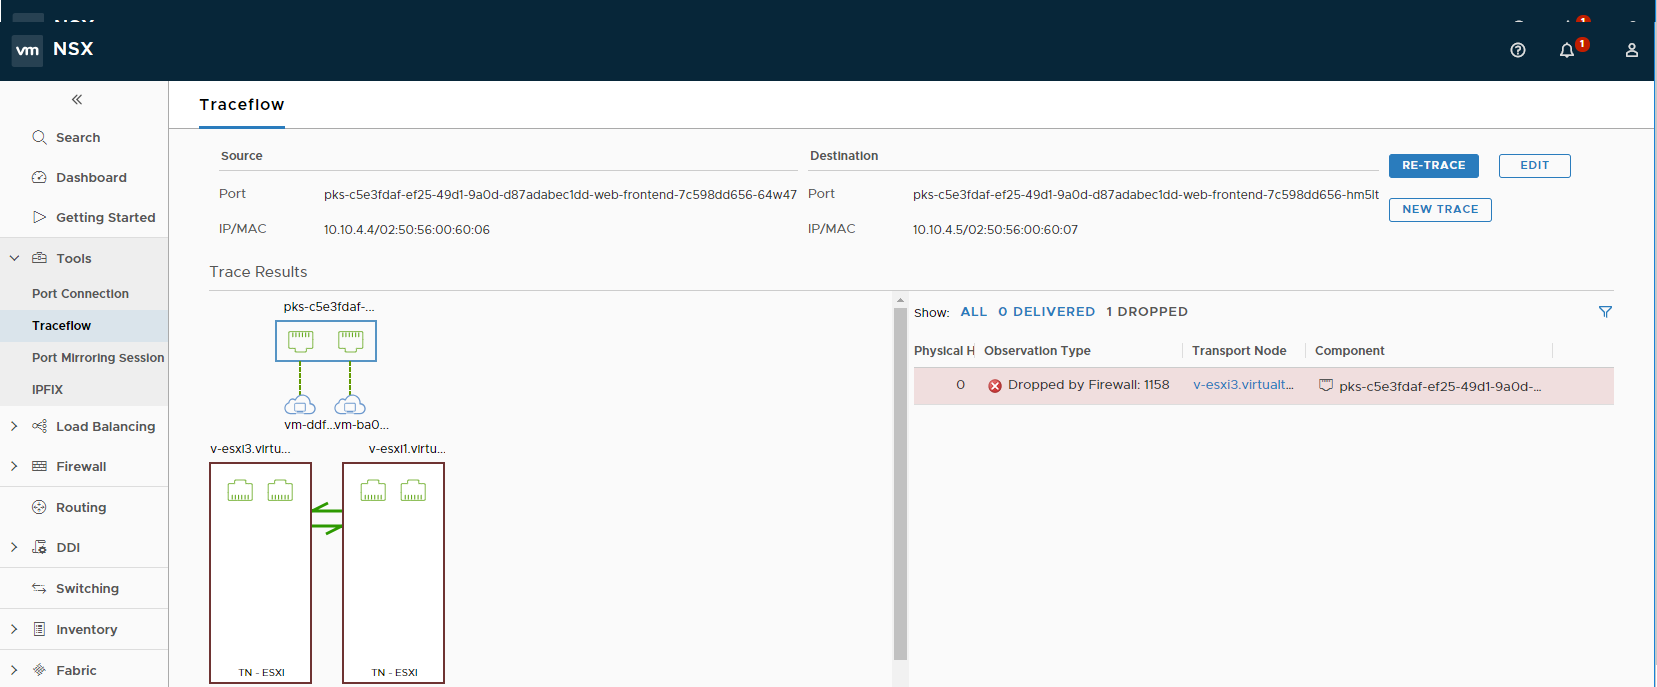The width and height of the screenshot is (1657, 687).
Task: Show ALL observations
Action: [973, 312]
